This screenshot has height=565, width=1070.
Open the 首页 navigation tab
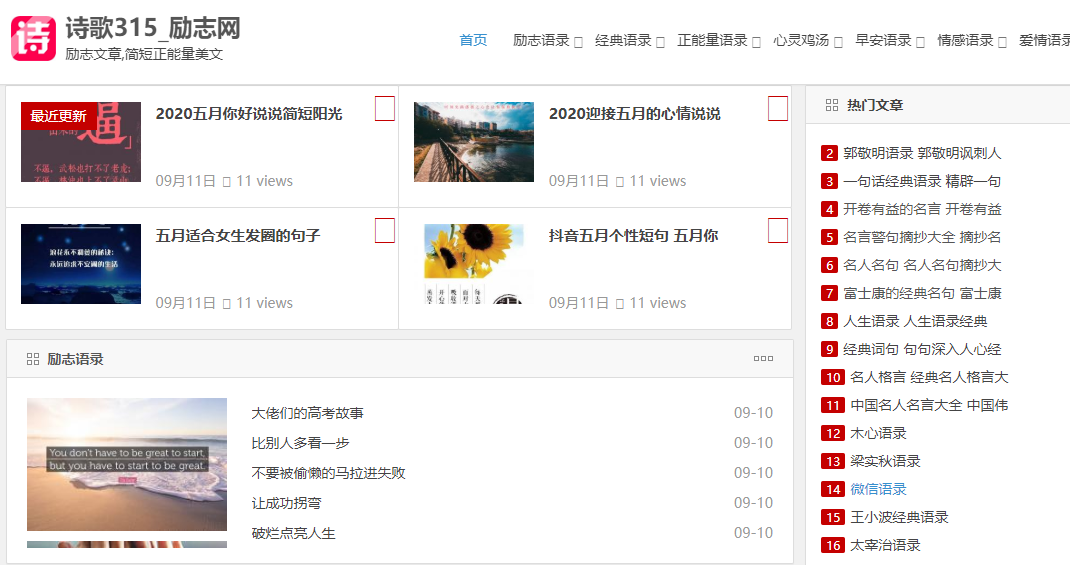[473, 40]
